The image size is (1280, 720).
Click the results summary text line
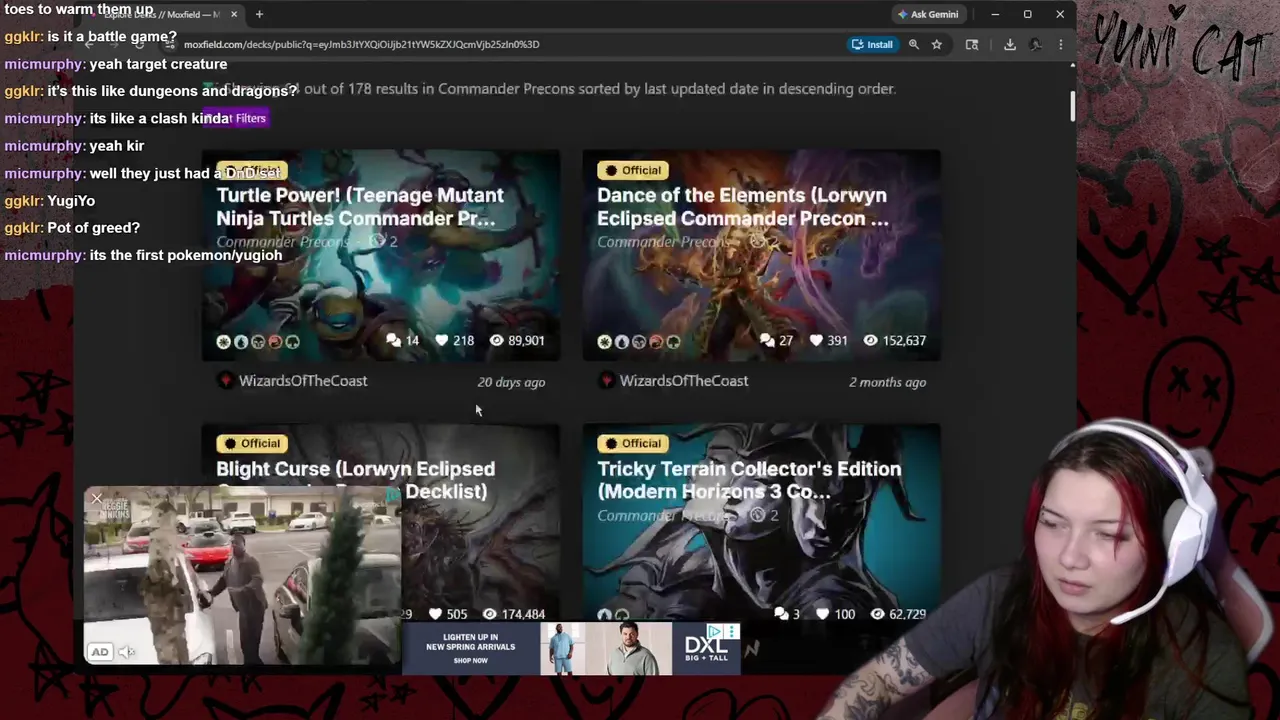click(550, 88)
